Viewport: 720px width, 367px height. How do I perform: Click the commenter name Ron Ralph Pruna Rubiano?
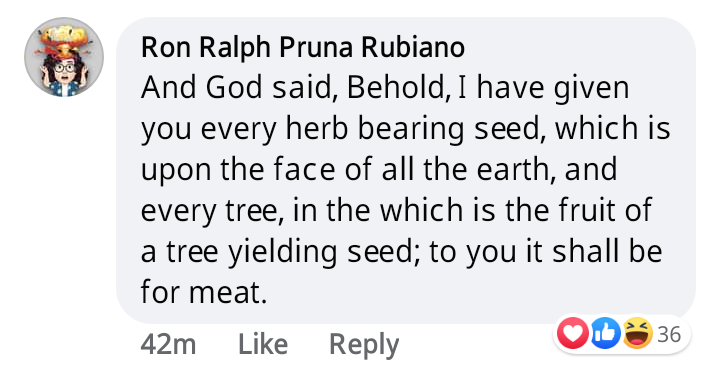(x=303, y=47)
